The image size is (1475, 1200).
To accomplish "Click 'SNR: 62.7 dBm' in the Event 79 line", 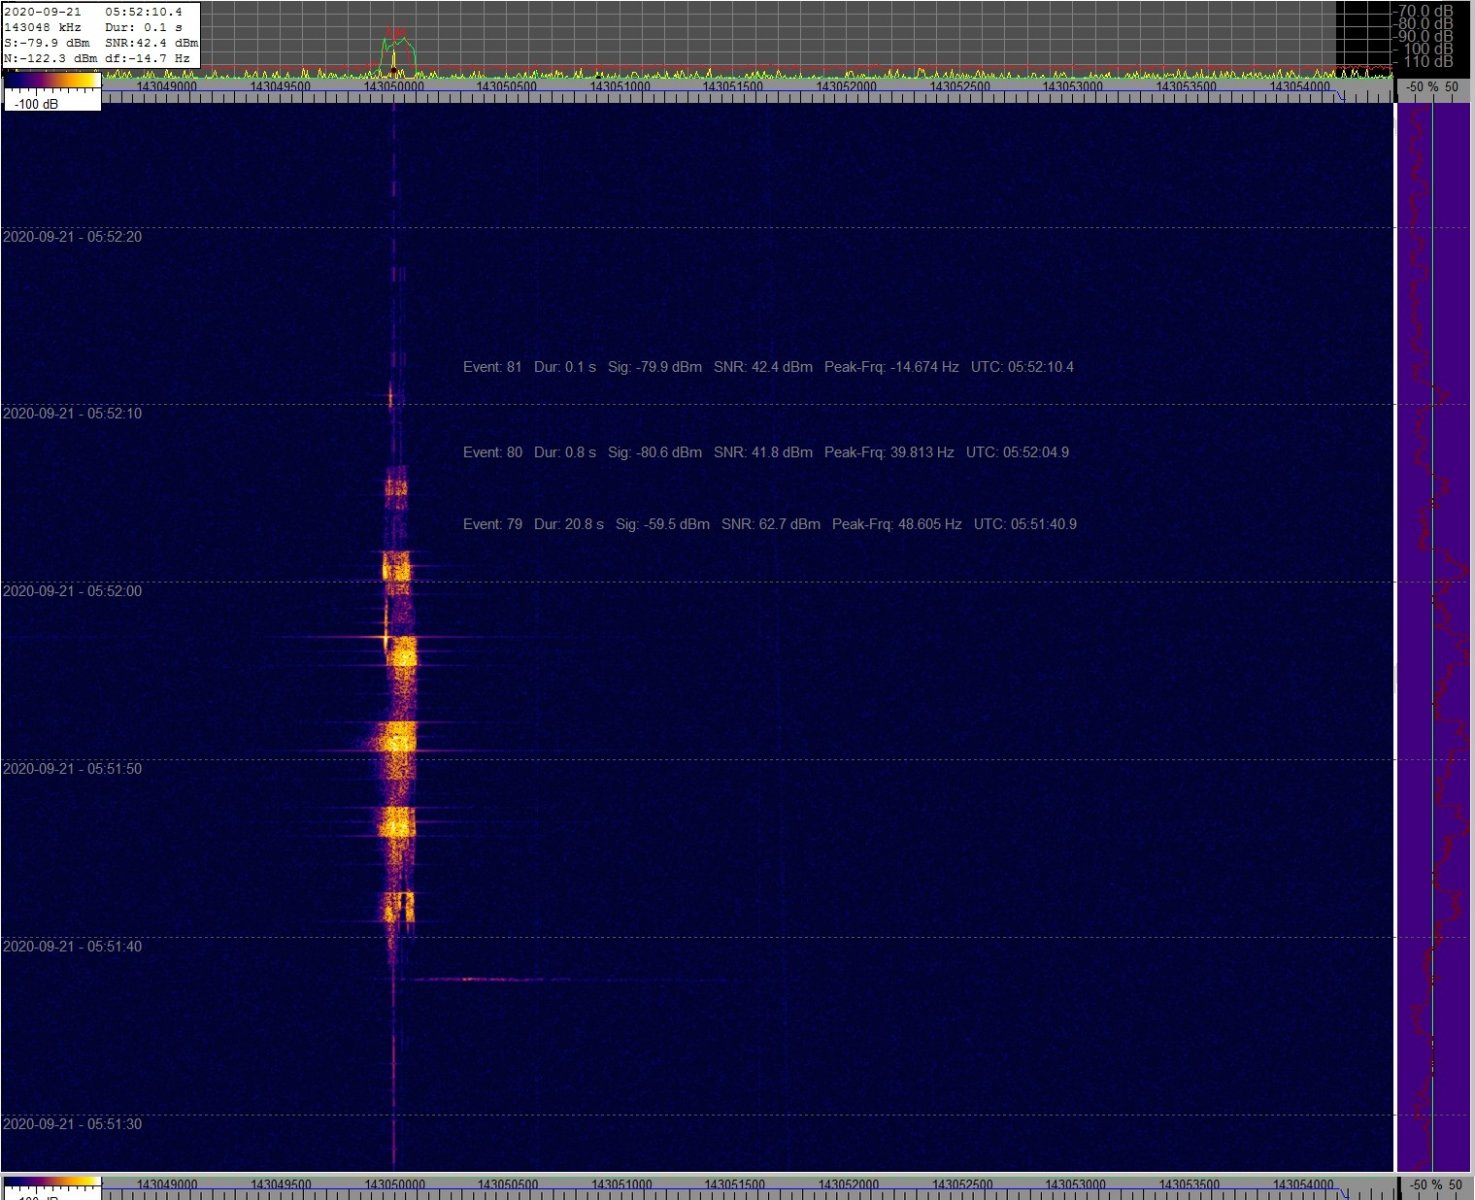I will click(x=771, y=524).
